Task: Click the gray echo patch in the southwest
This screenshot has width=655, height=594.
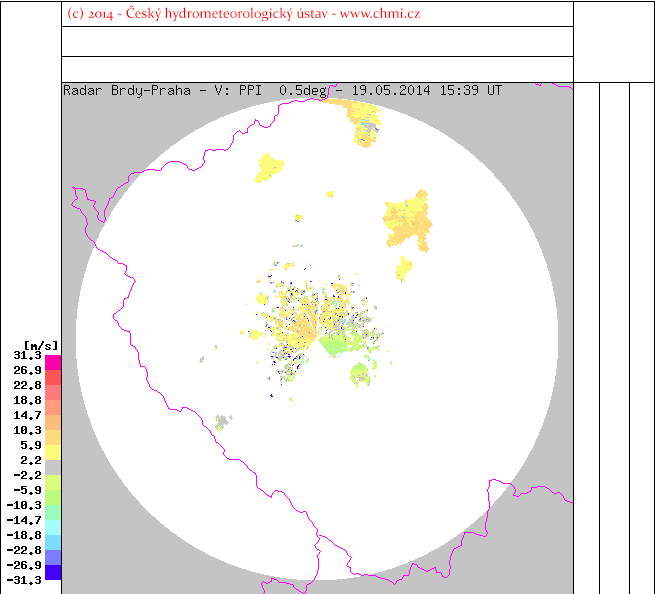Action: 223,422
